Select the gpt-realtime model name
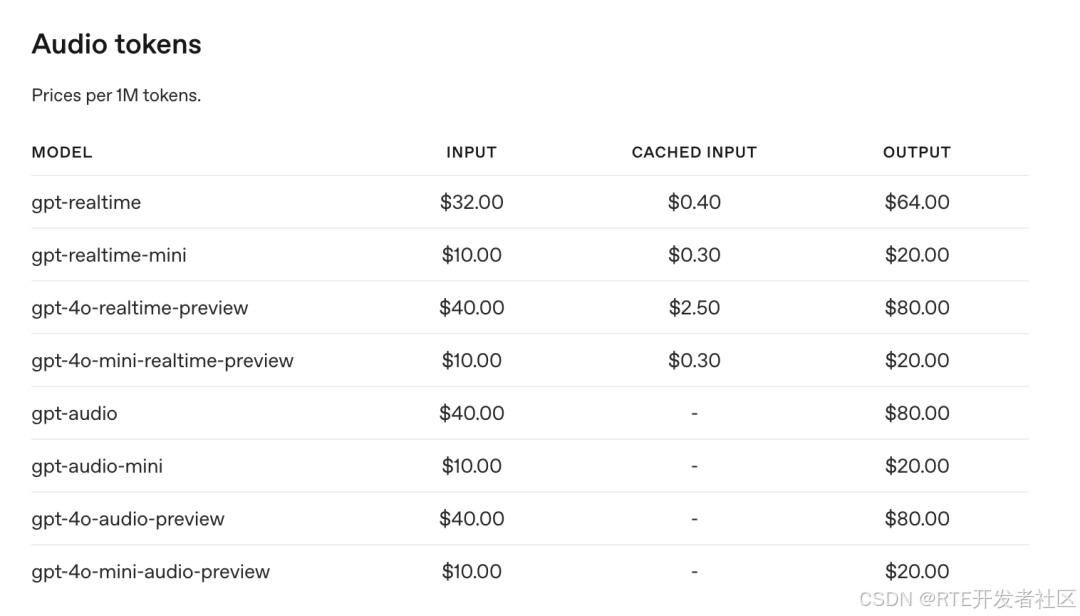1080x616 pixels. pos(86,203)
